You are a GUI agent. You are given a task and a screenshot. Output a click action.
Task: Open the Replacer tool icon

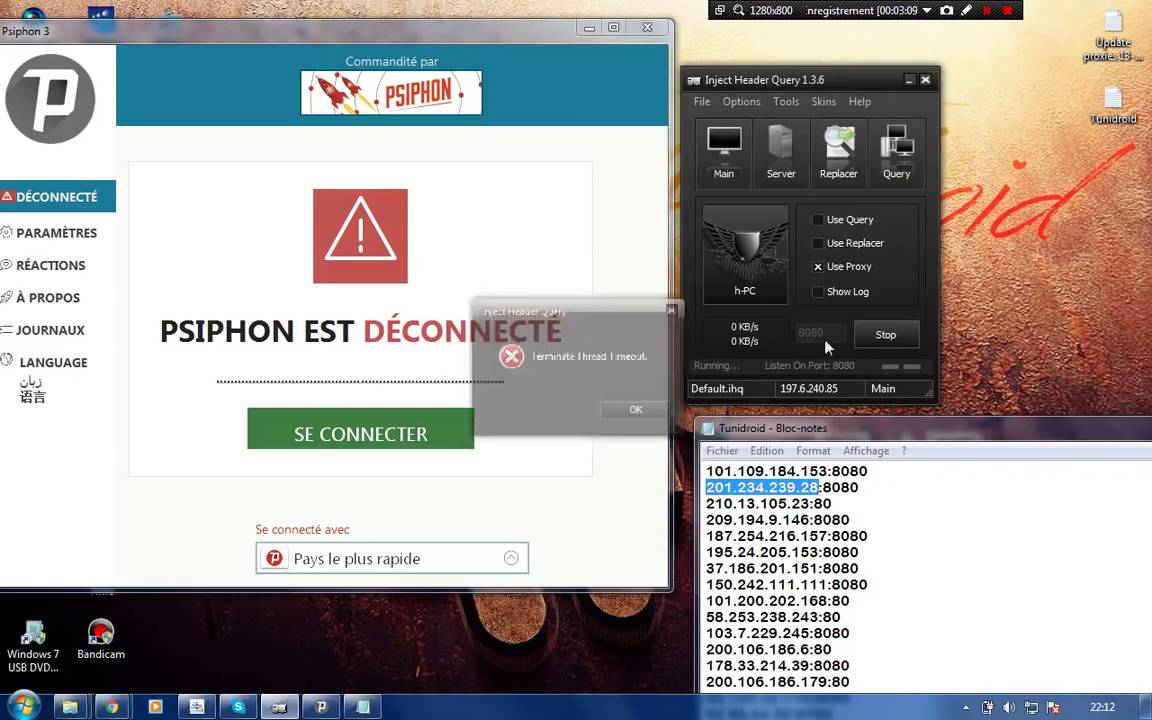838,153
